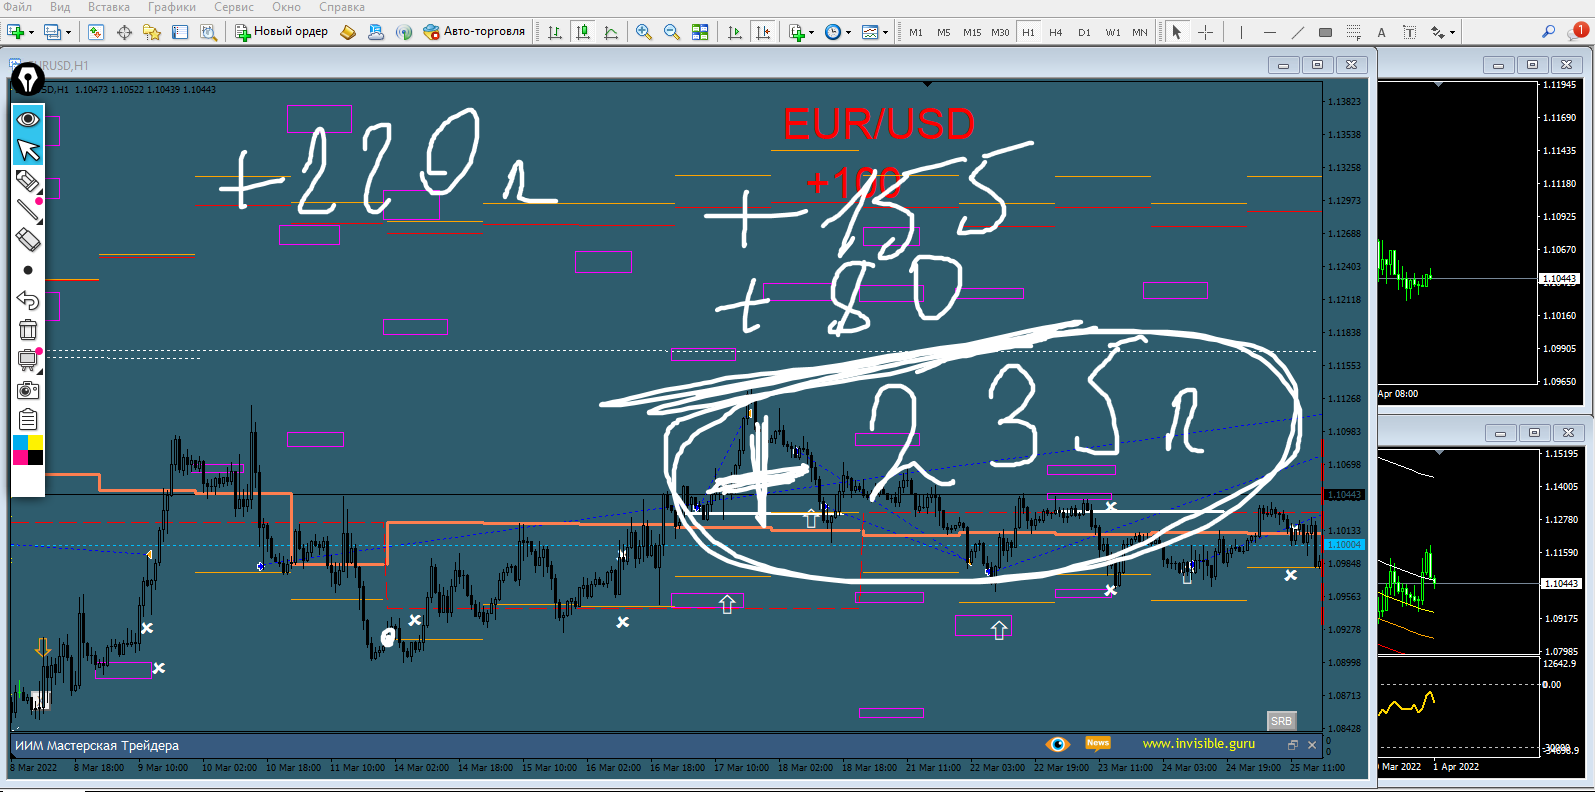Select the horizontal line tool

(x=1269, y=32)
